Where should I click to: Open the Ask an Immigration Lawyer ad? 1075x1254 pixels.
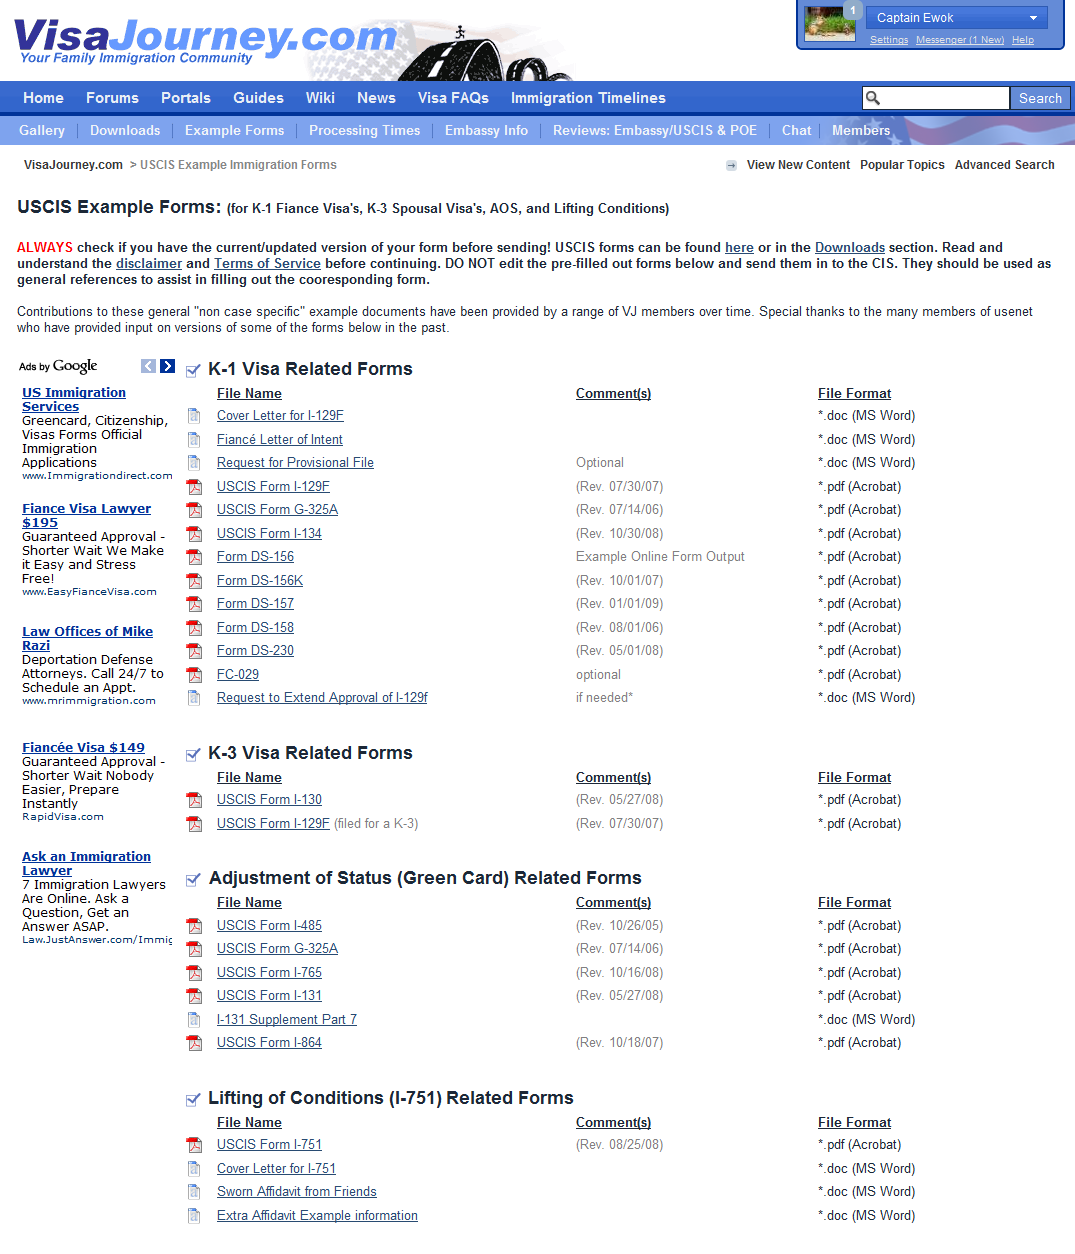pos(86,864)
